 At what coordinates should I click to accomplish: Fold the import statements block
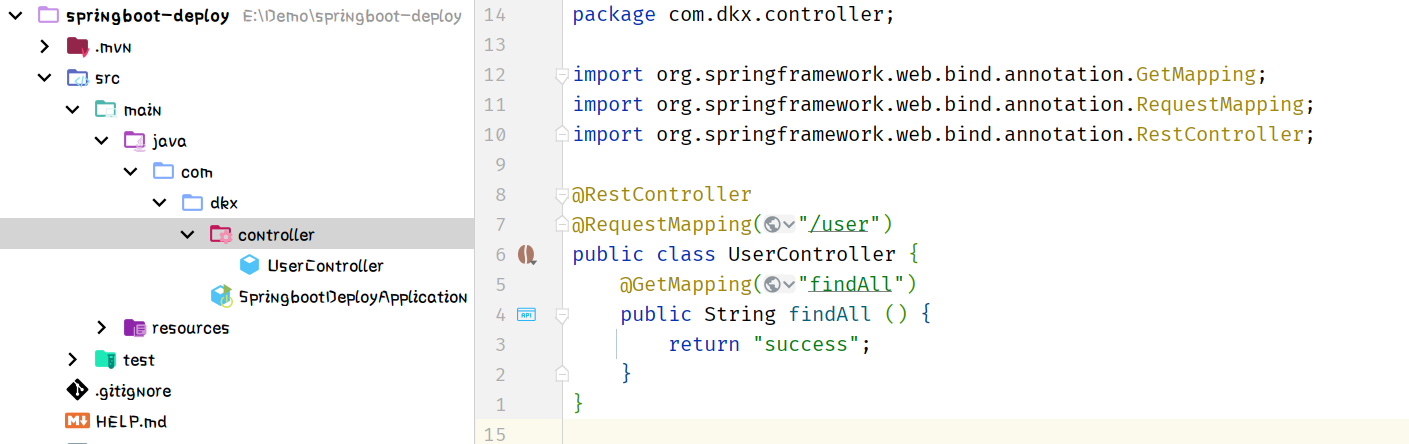(562, 74)
